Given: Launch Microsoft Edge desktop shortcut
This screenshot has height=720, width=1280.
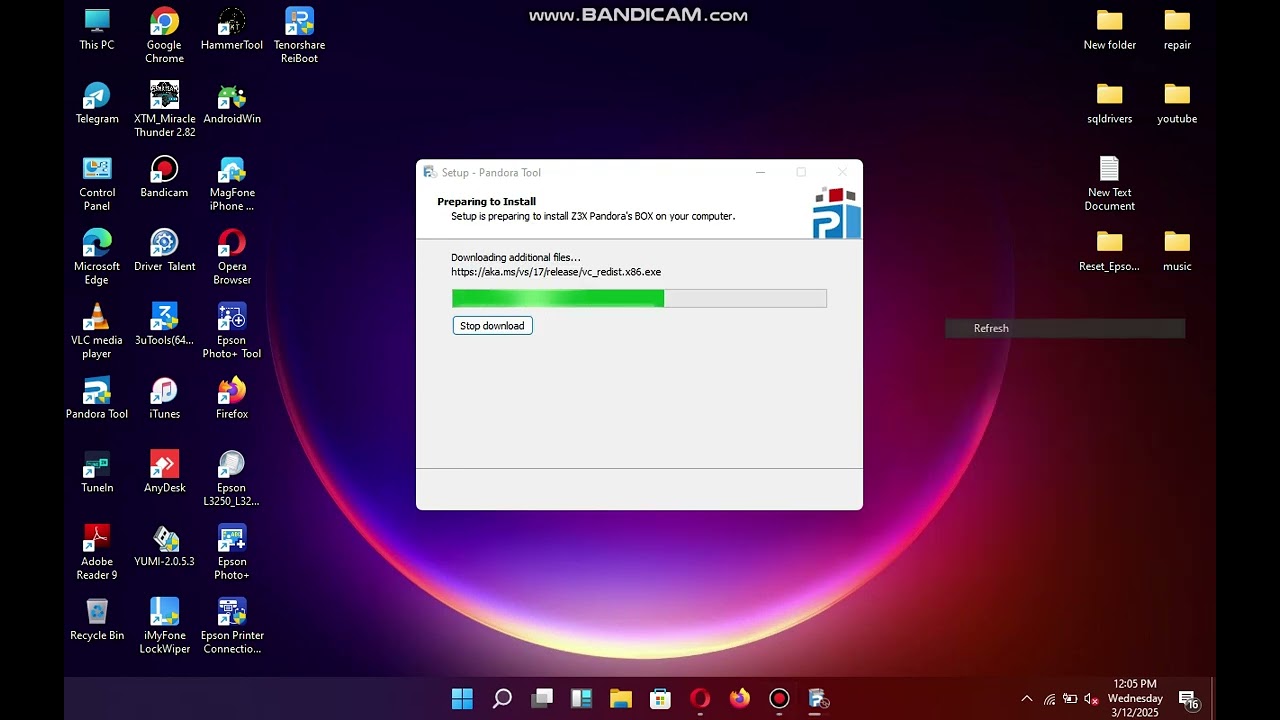Looking at the screenshot, I should [x=97, y=258].
